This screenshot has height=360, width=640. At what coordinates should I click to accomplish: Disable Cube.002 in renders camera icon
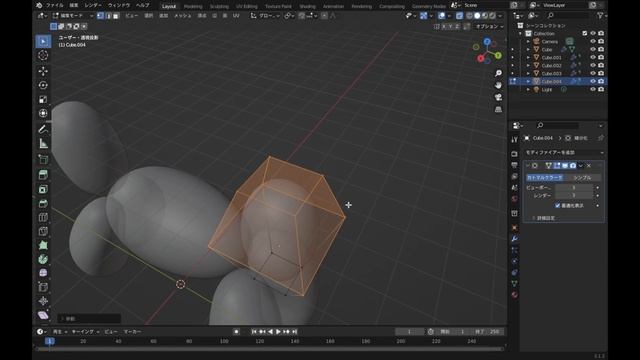[x=601, y=65]
